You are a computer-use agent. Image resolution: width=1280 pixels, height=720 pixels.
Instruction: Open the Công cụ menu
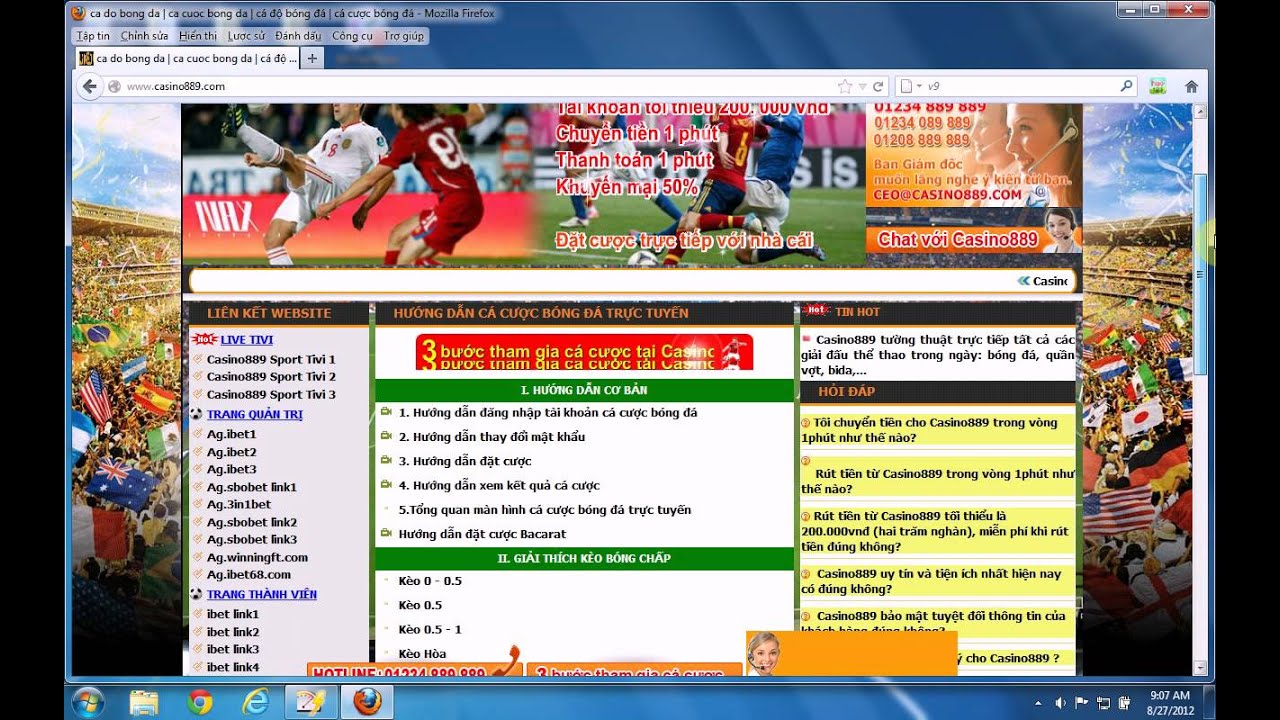point(352,36)
